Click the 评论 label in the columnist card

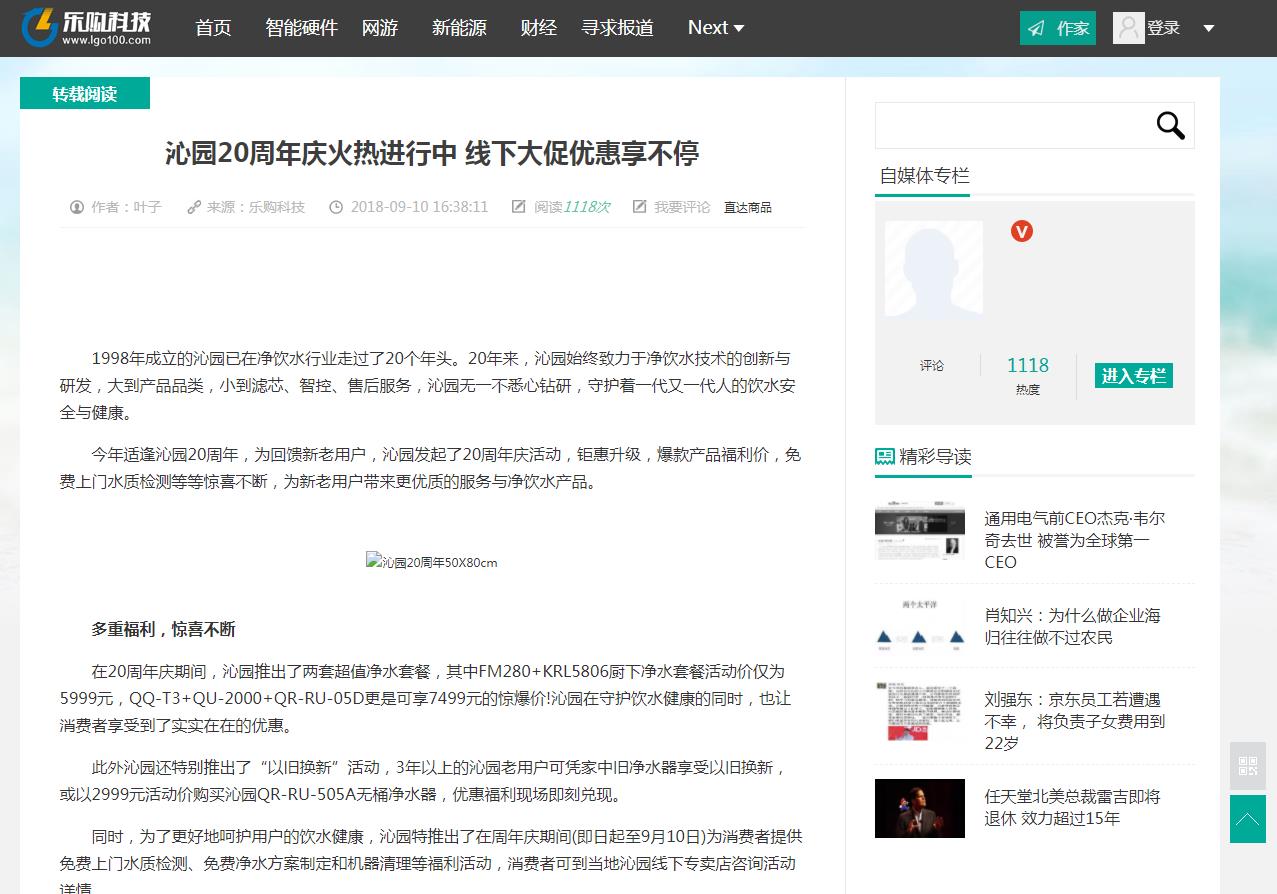coord(932,366)
